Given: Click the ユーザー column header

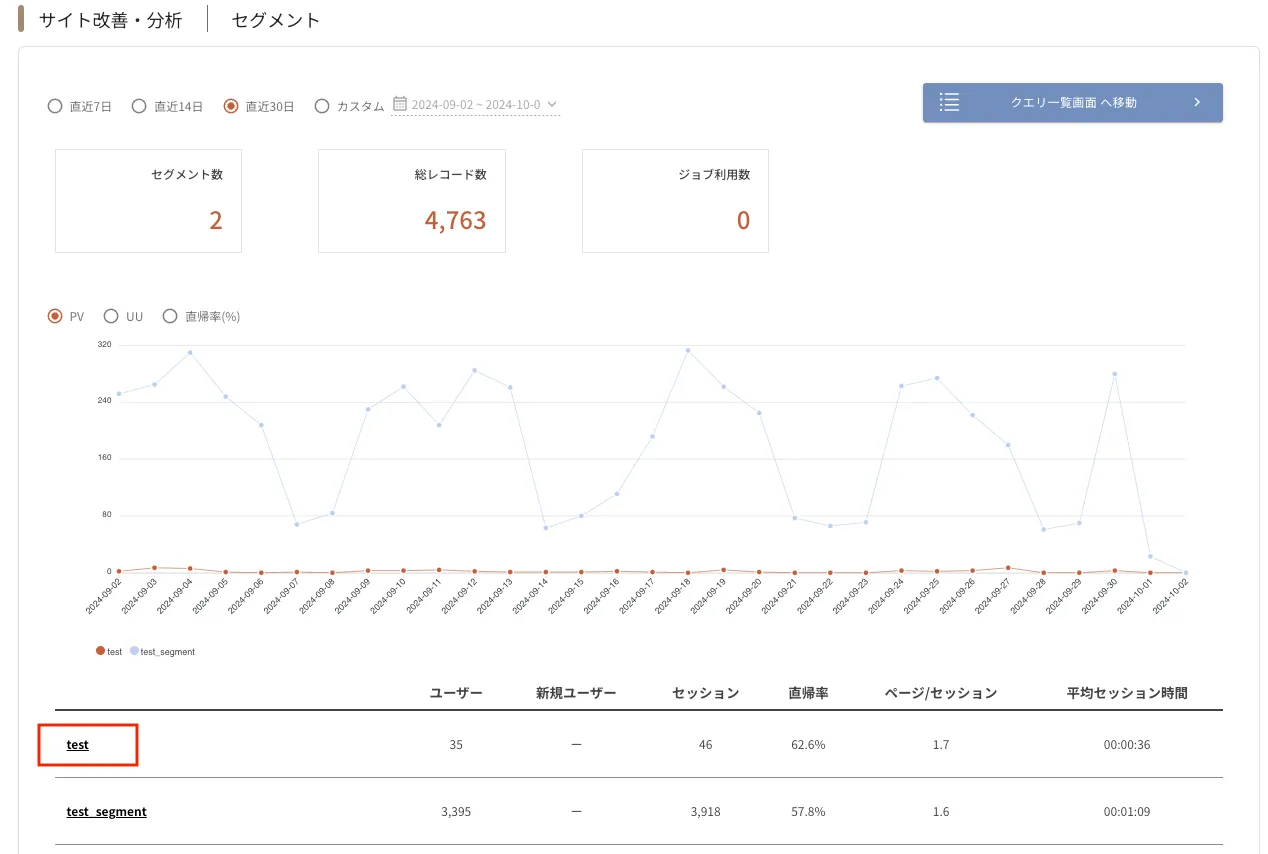Looking at the screenshot, I should 456,693.
